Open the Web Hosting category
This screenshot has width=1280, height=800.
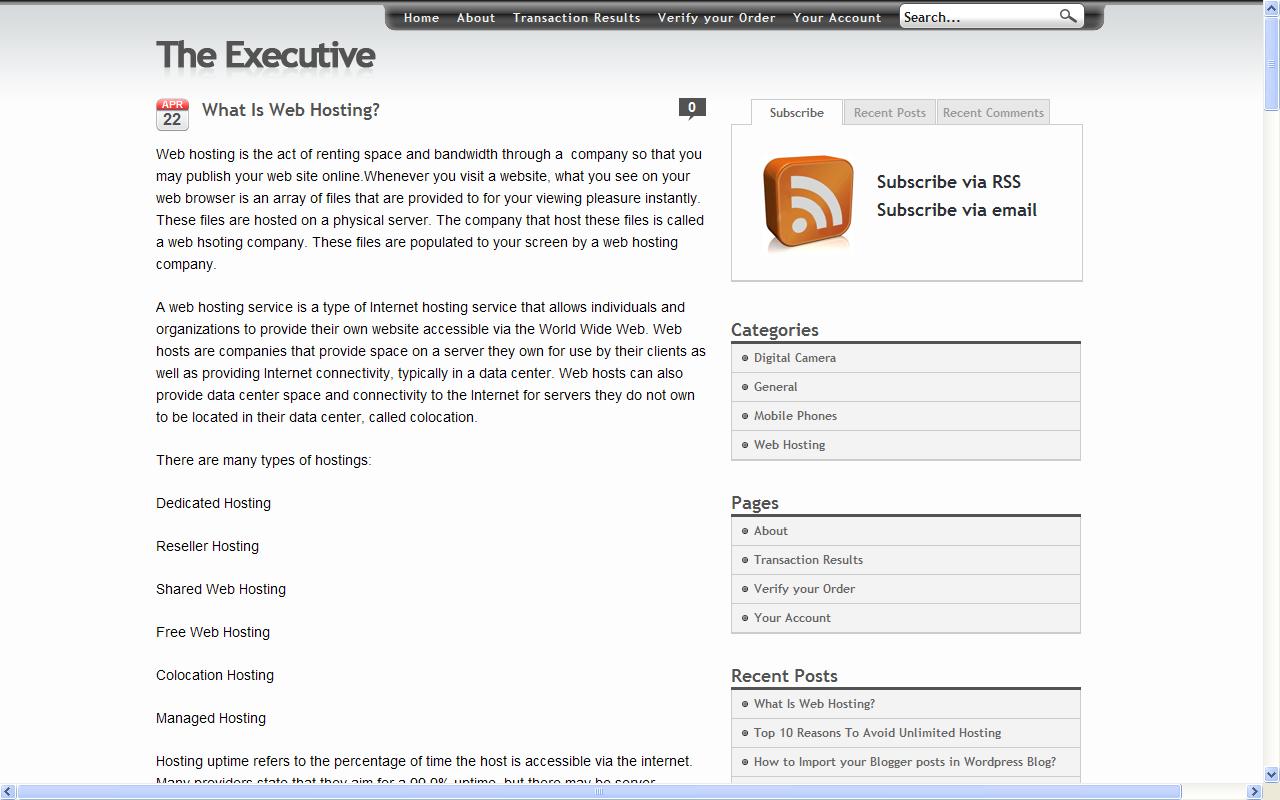click(x=789, y=445)
